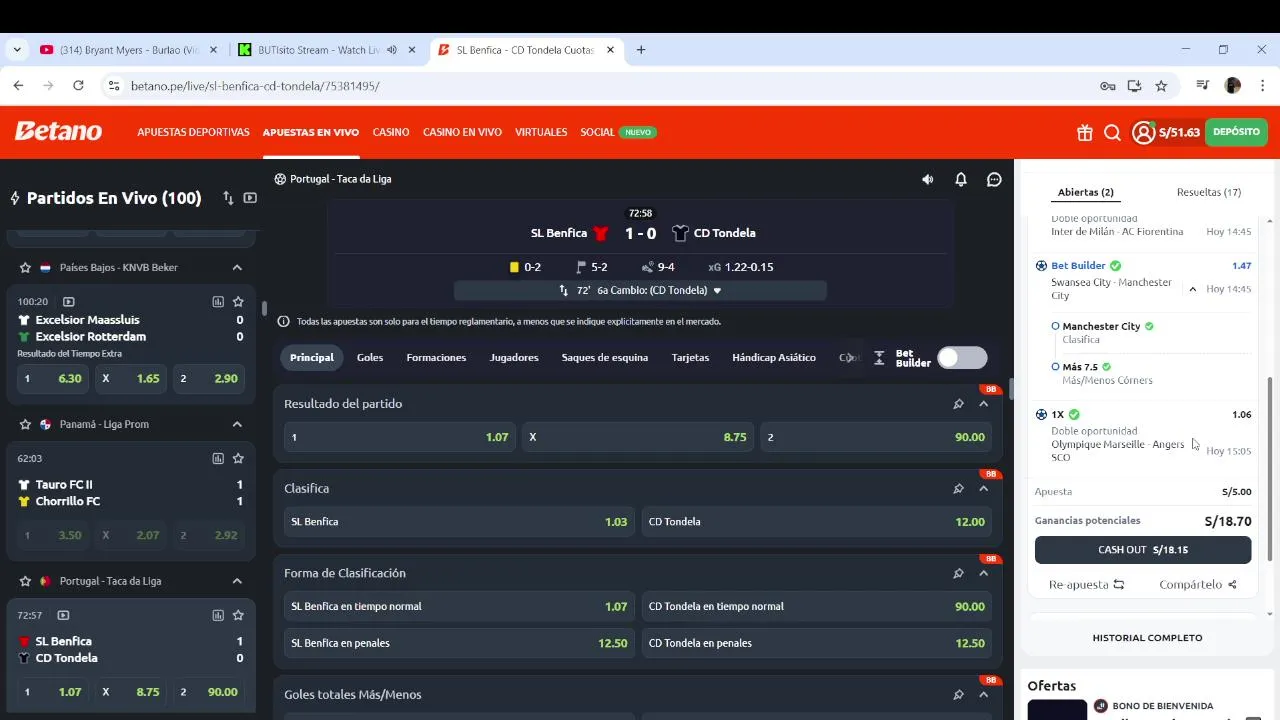Screen dimensions: 1280x720
Task: Collapse the Países Bajos - KNVB Beker section
Action: (x=237, y=268)
